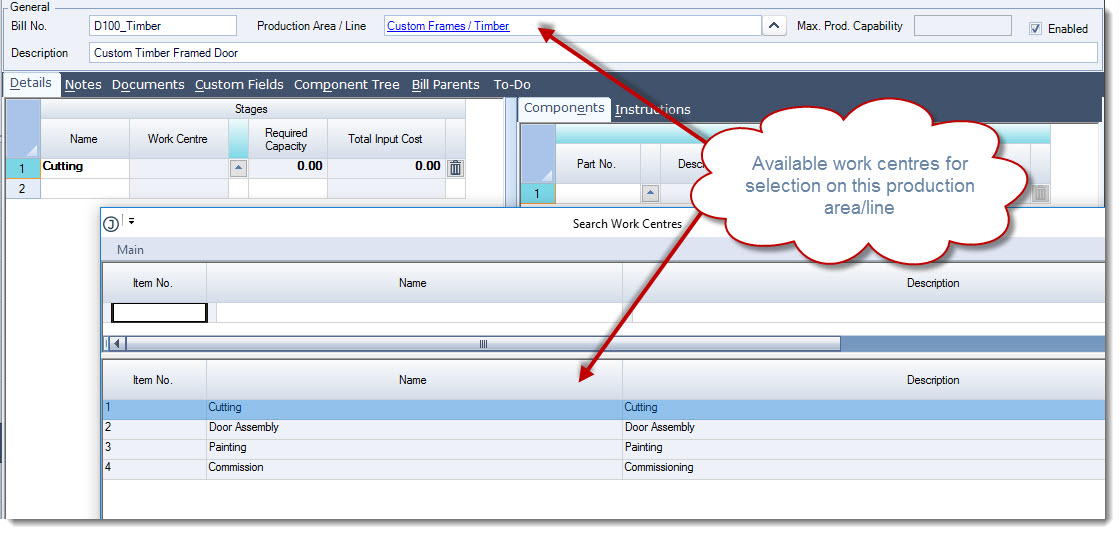
Task: Delete the Cutting stage with trash icon
Action: [x=455, y=168]
